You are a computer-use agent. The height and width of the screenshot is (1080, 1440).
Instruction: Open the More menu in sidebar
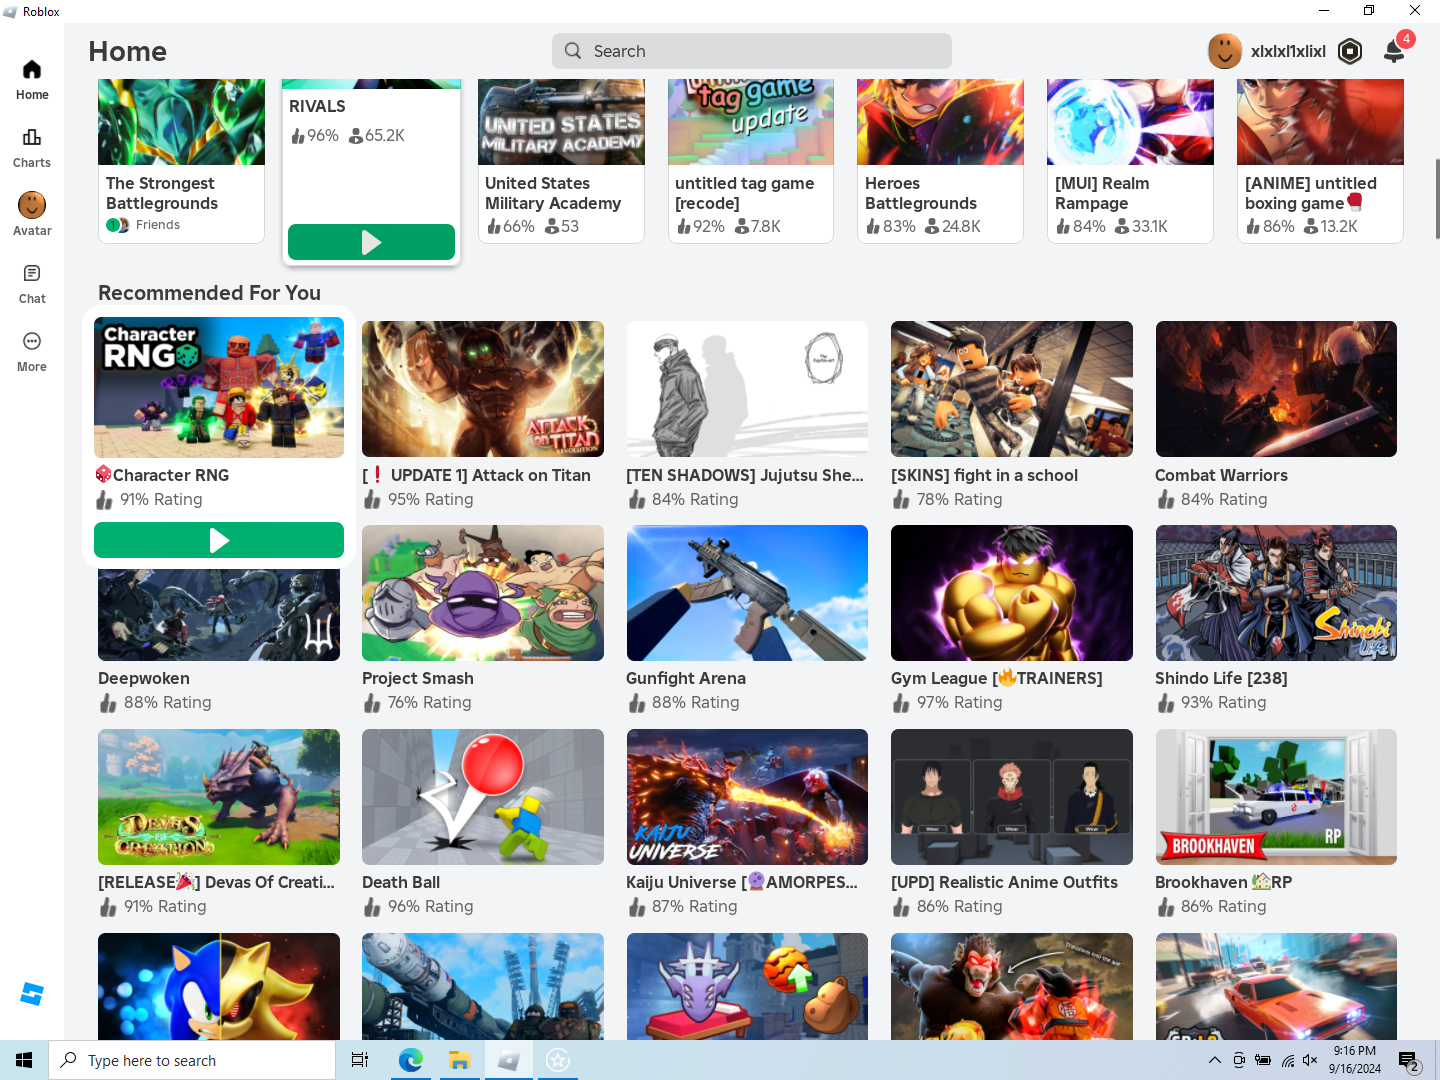(32, 352)
